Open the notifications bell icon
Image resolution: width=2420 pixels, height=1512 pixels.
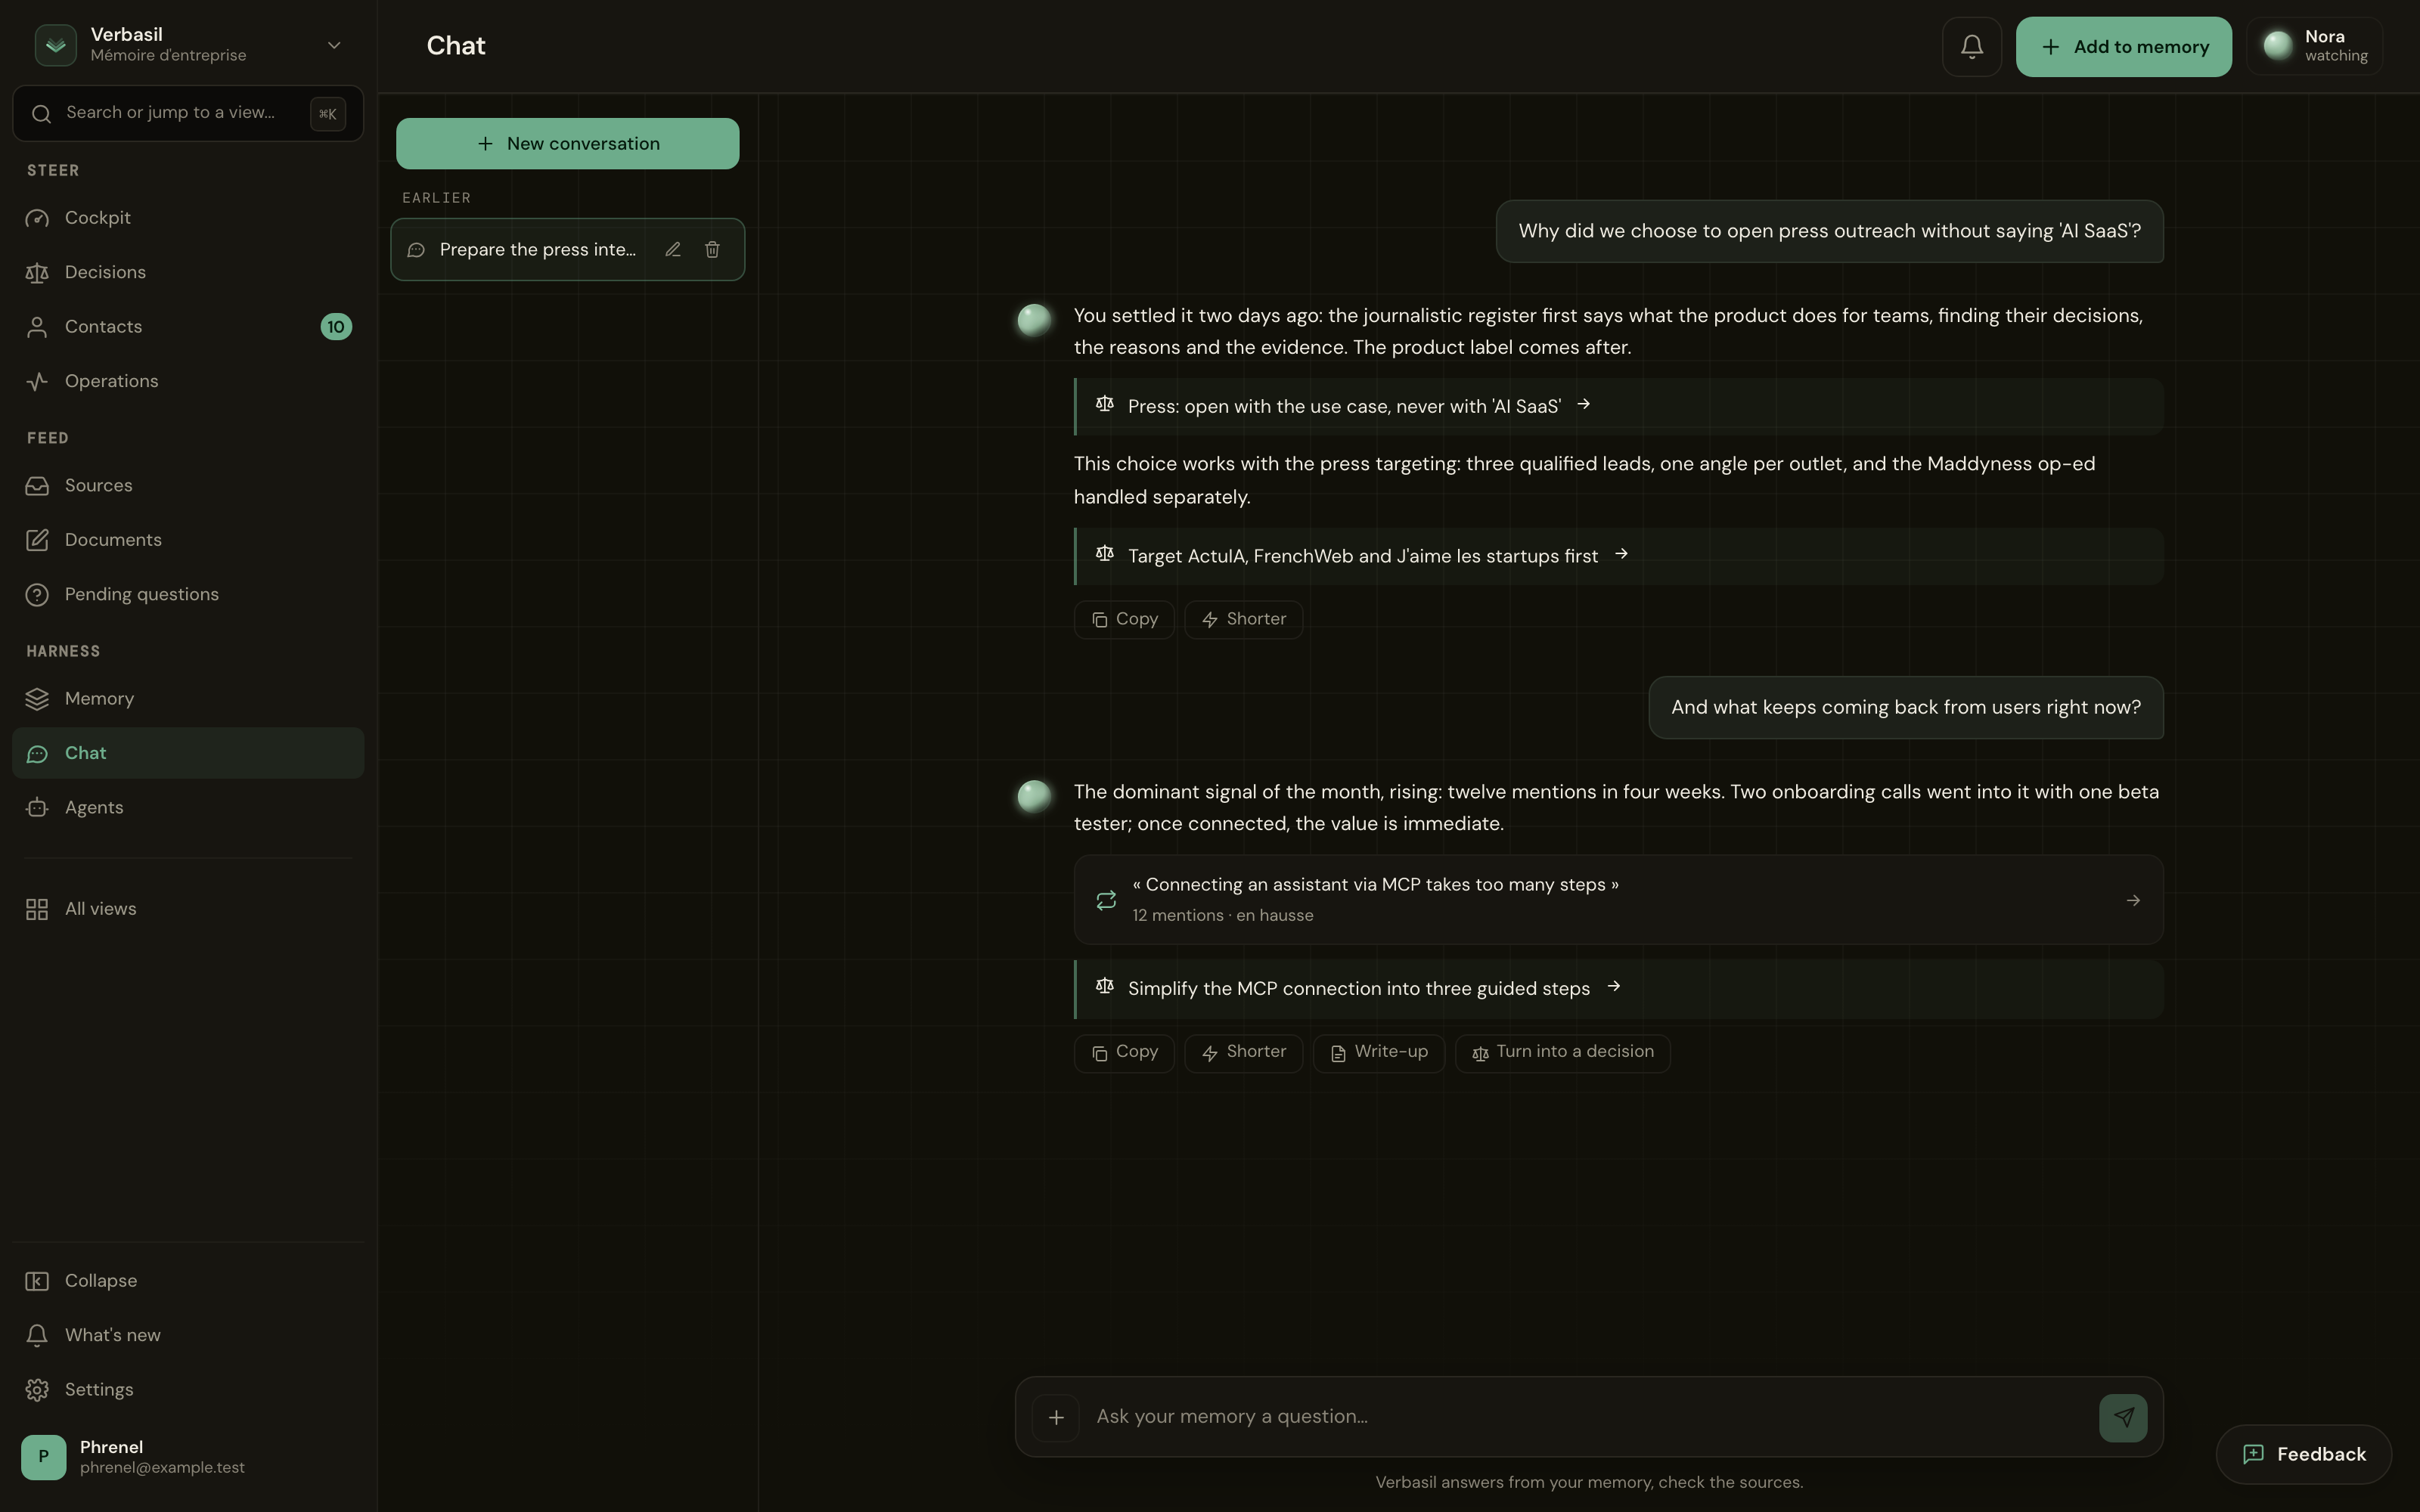(x=1971, y=47)
